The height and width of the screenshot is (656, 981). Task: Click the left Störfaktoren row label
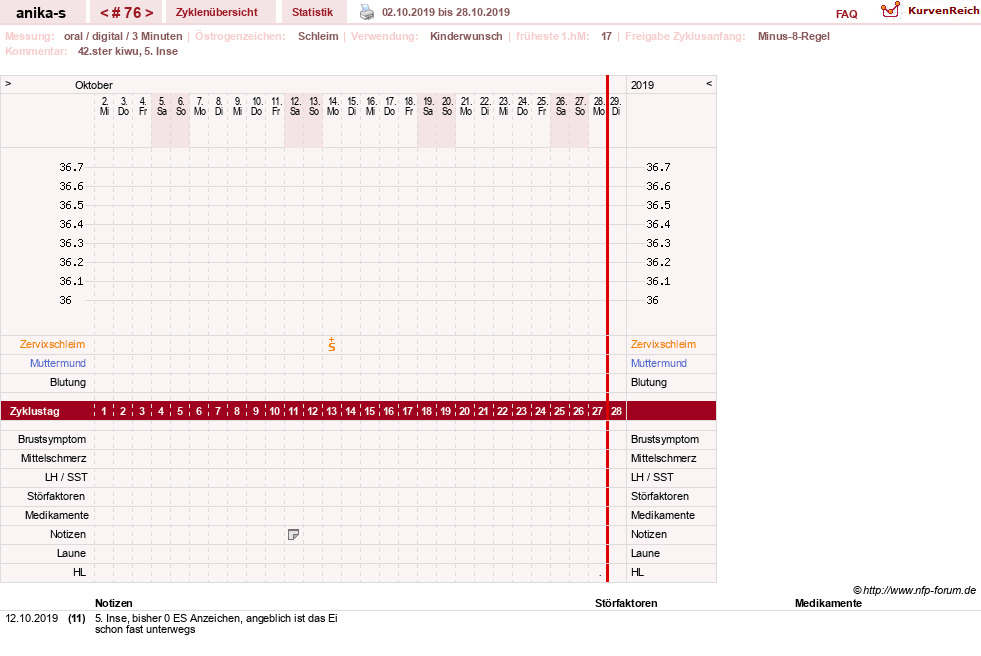56,496
